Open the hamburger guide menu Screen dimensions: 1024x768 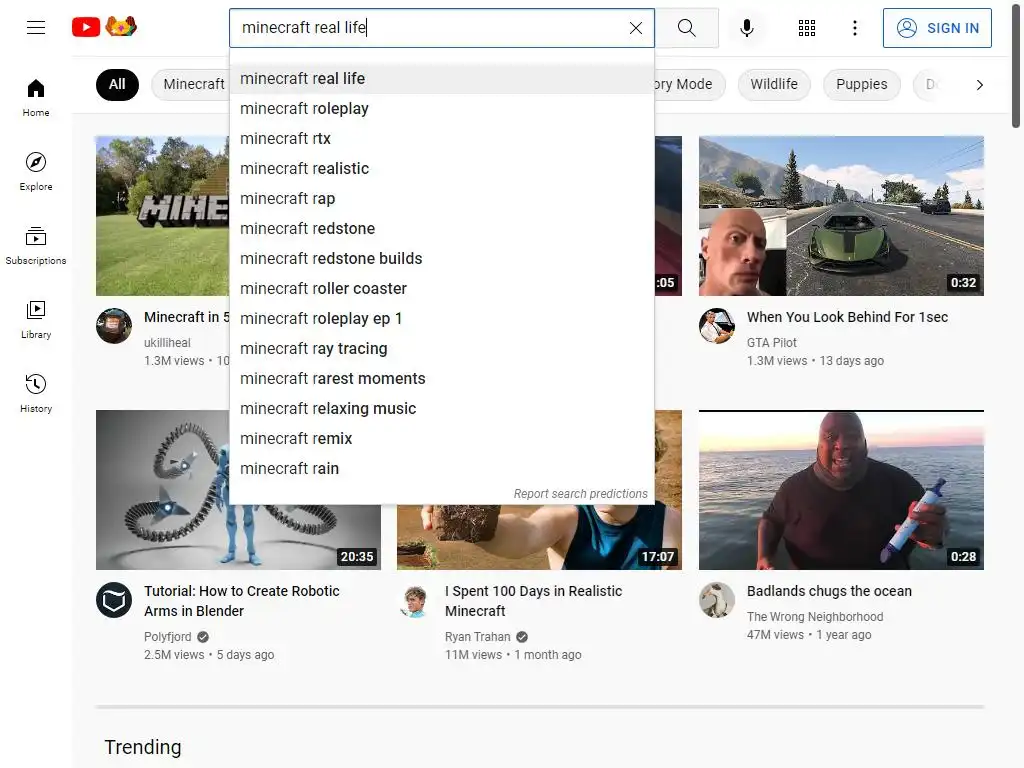[x=36, y=27]
